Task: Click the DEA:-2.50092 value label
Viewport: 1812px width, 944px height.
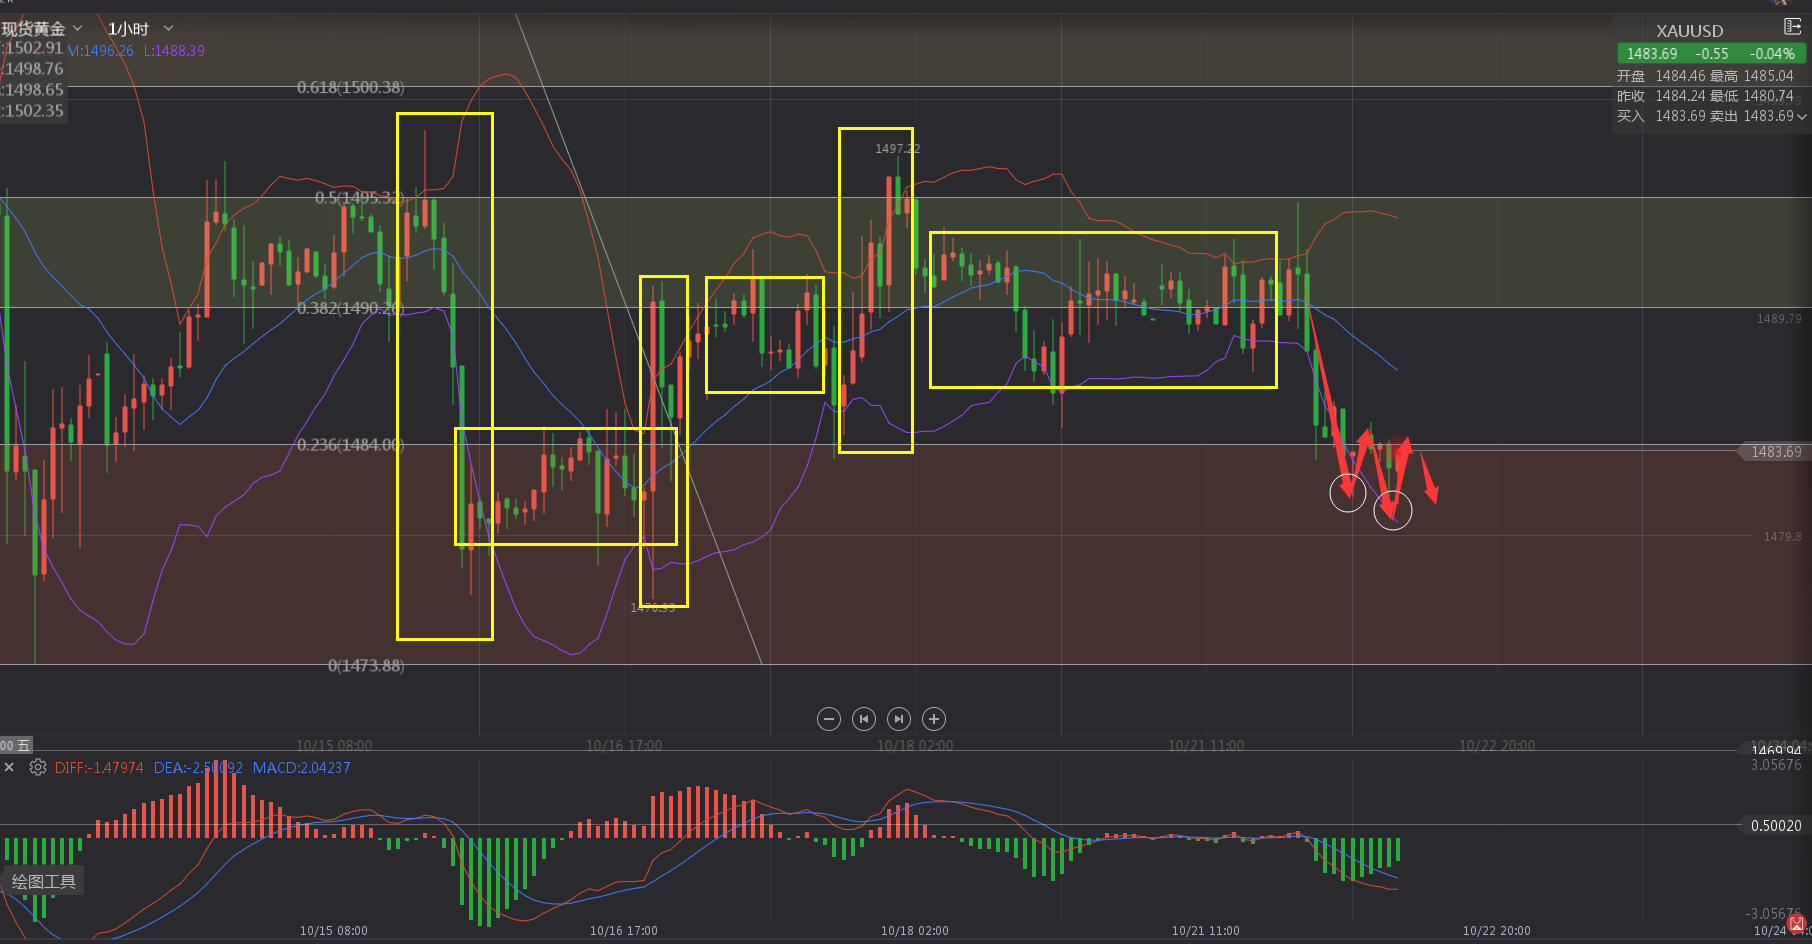Action: [x=198, y=768]
